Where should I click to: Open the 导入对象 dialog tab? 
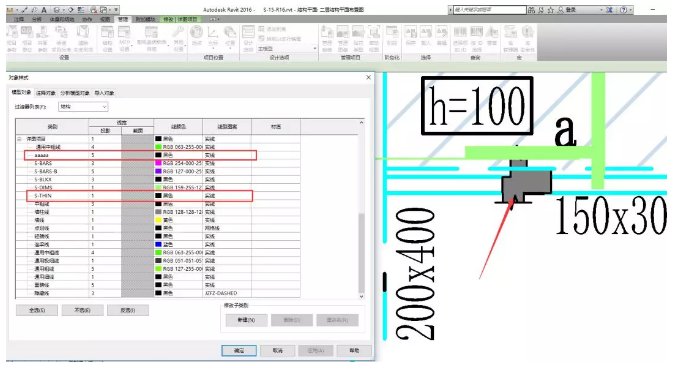coord(104,93)
